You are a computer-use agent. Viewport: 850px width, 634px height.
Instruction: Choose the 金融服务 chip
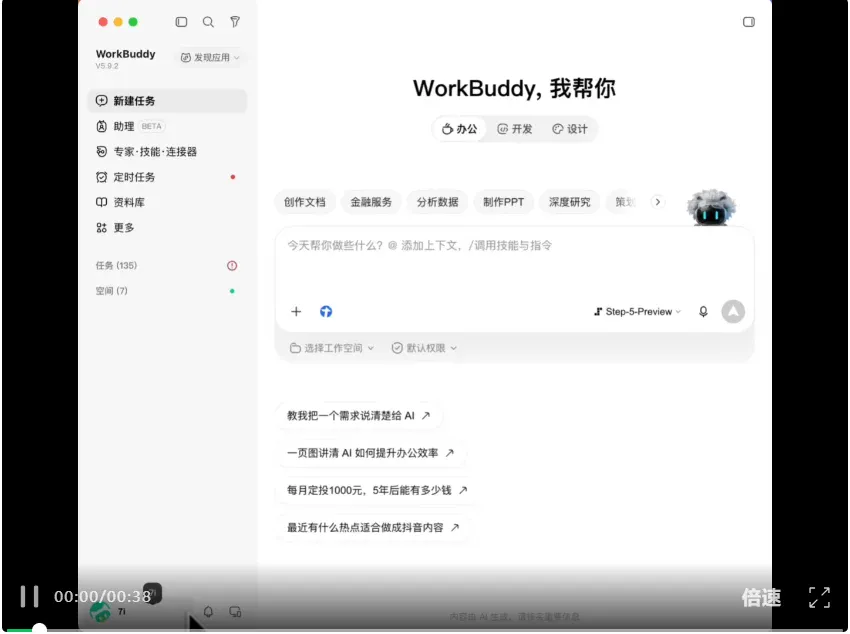click(x=371, y=202)
